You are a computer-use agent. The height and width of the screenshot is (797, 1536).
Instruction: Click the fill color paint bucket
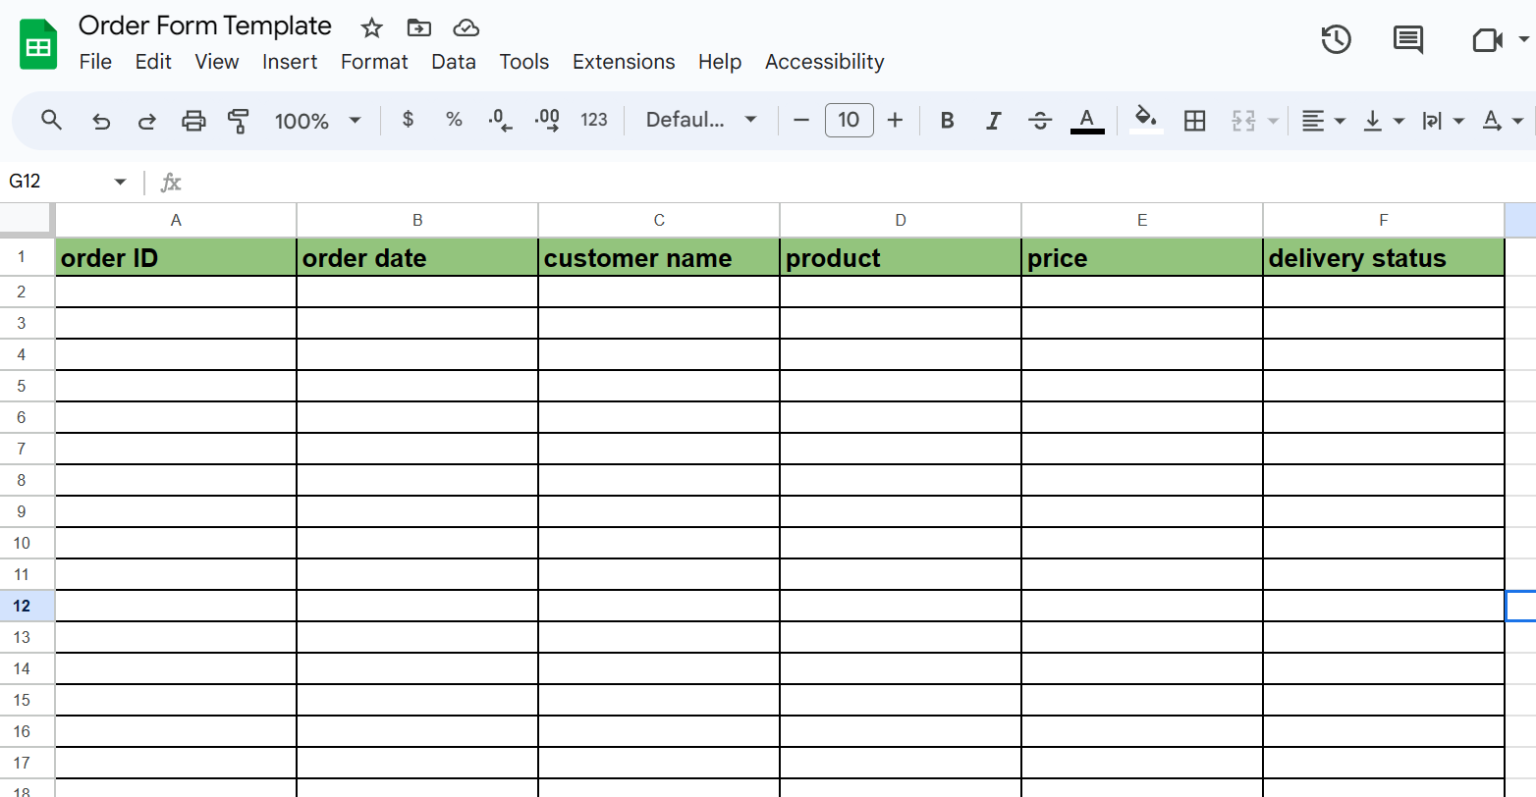1146,119
